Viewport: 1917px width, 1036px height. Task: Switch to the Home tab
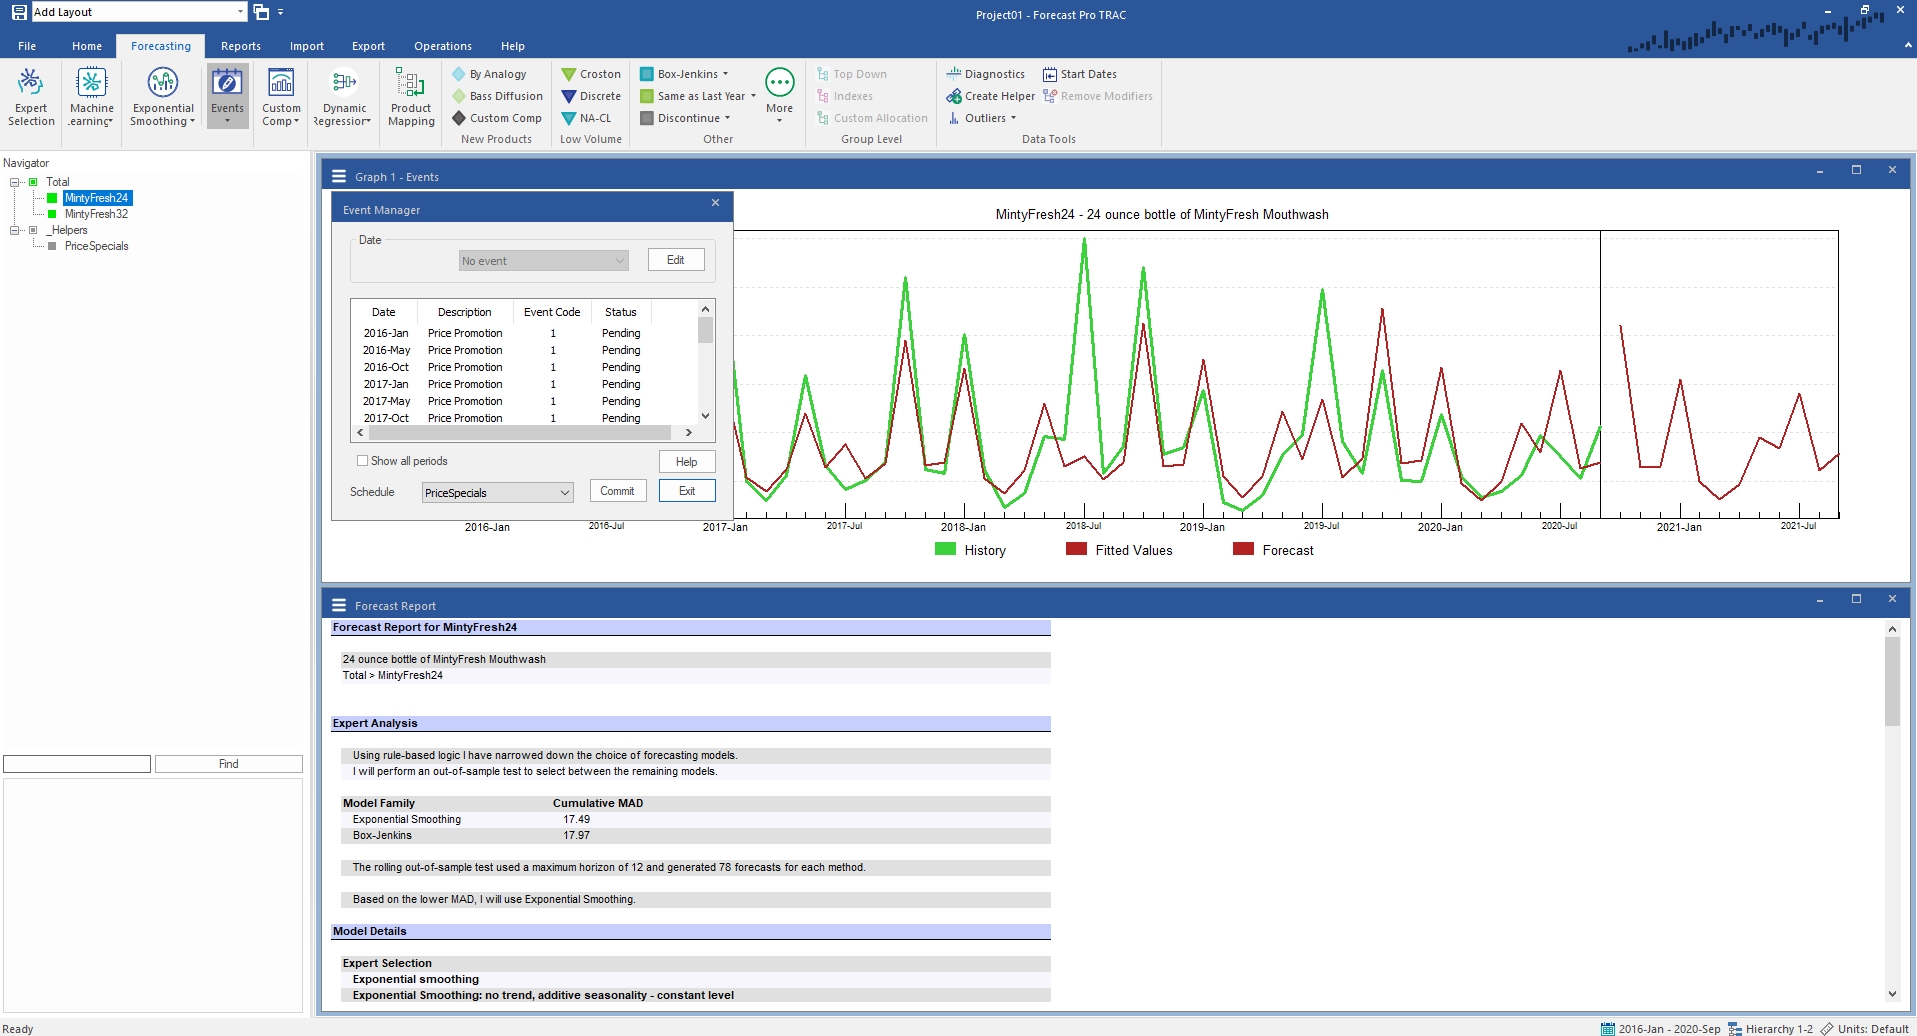click(x=87, y=46)
